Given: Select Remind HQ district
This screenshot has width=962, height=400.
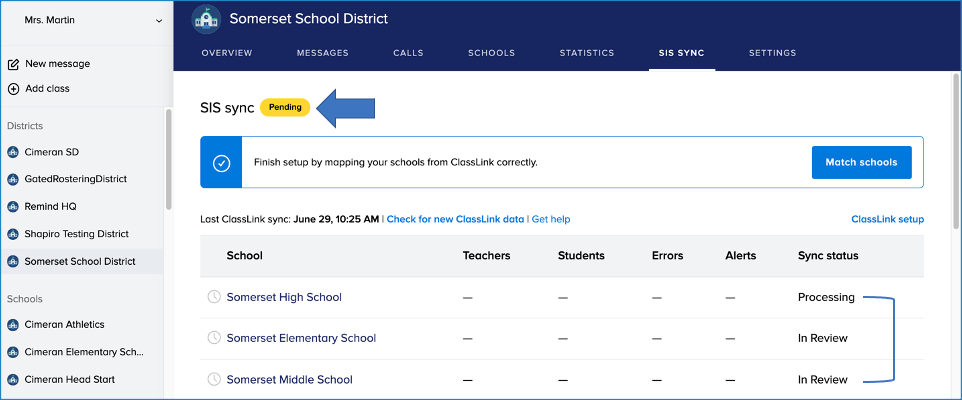Looking at the screenshot, I should (x=50, y=207).
